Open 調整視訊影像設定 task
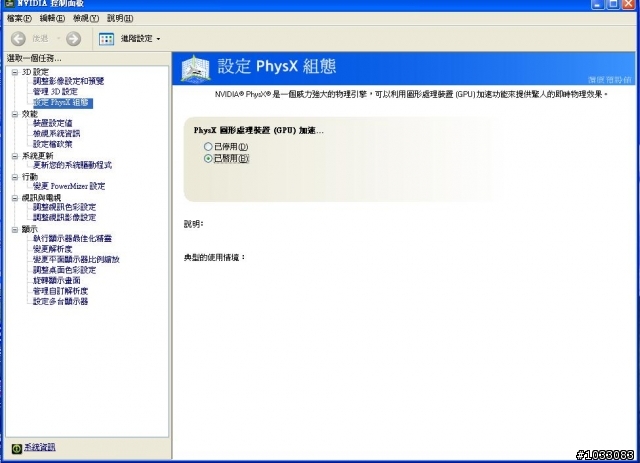 (x=64, y=218)
